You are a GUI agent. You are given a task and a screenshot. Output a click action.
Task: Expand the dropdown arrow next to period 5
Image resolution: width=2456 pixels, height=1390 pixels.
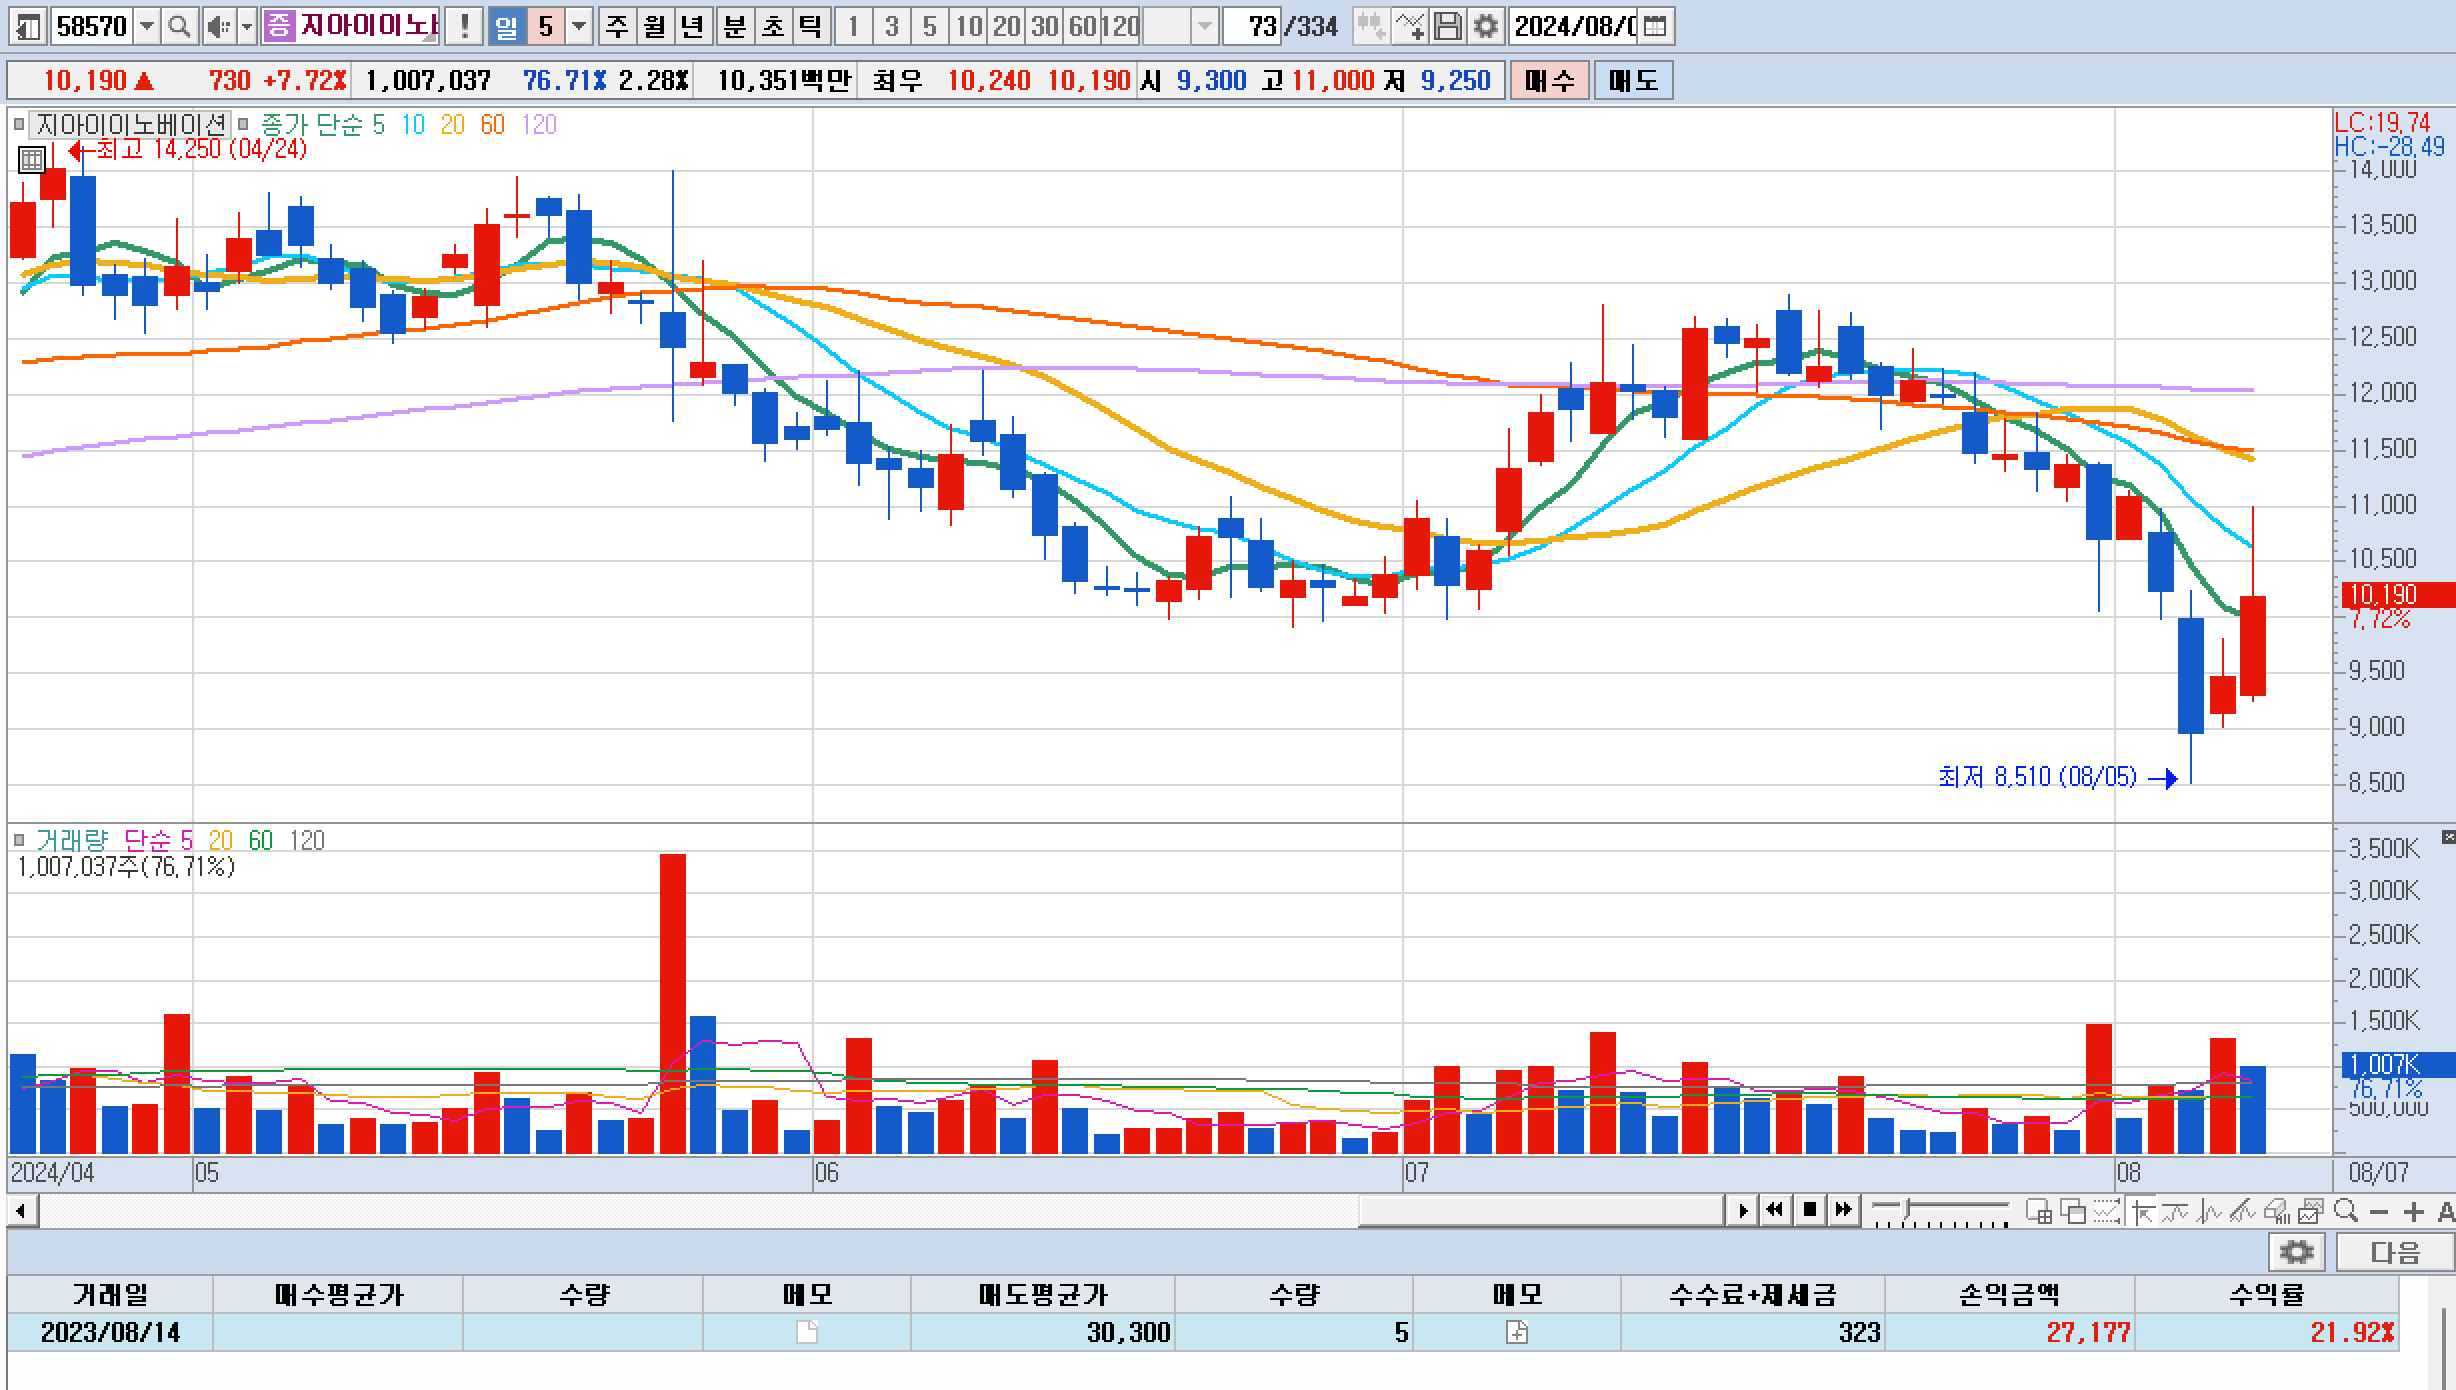[x=579, y=27]
